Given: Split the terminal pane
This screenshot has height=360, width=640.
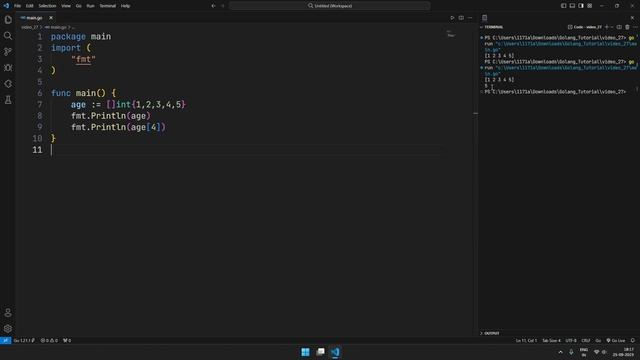Looking at the screenshot, I should tap(619, 27).
